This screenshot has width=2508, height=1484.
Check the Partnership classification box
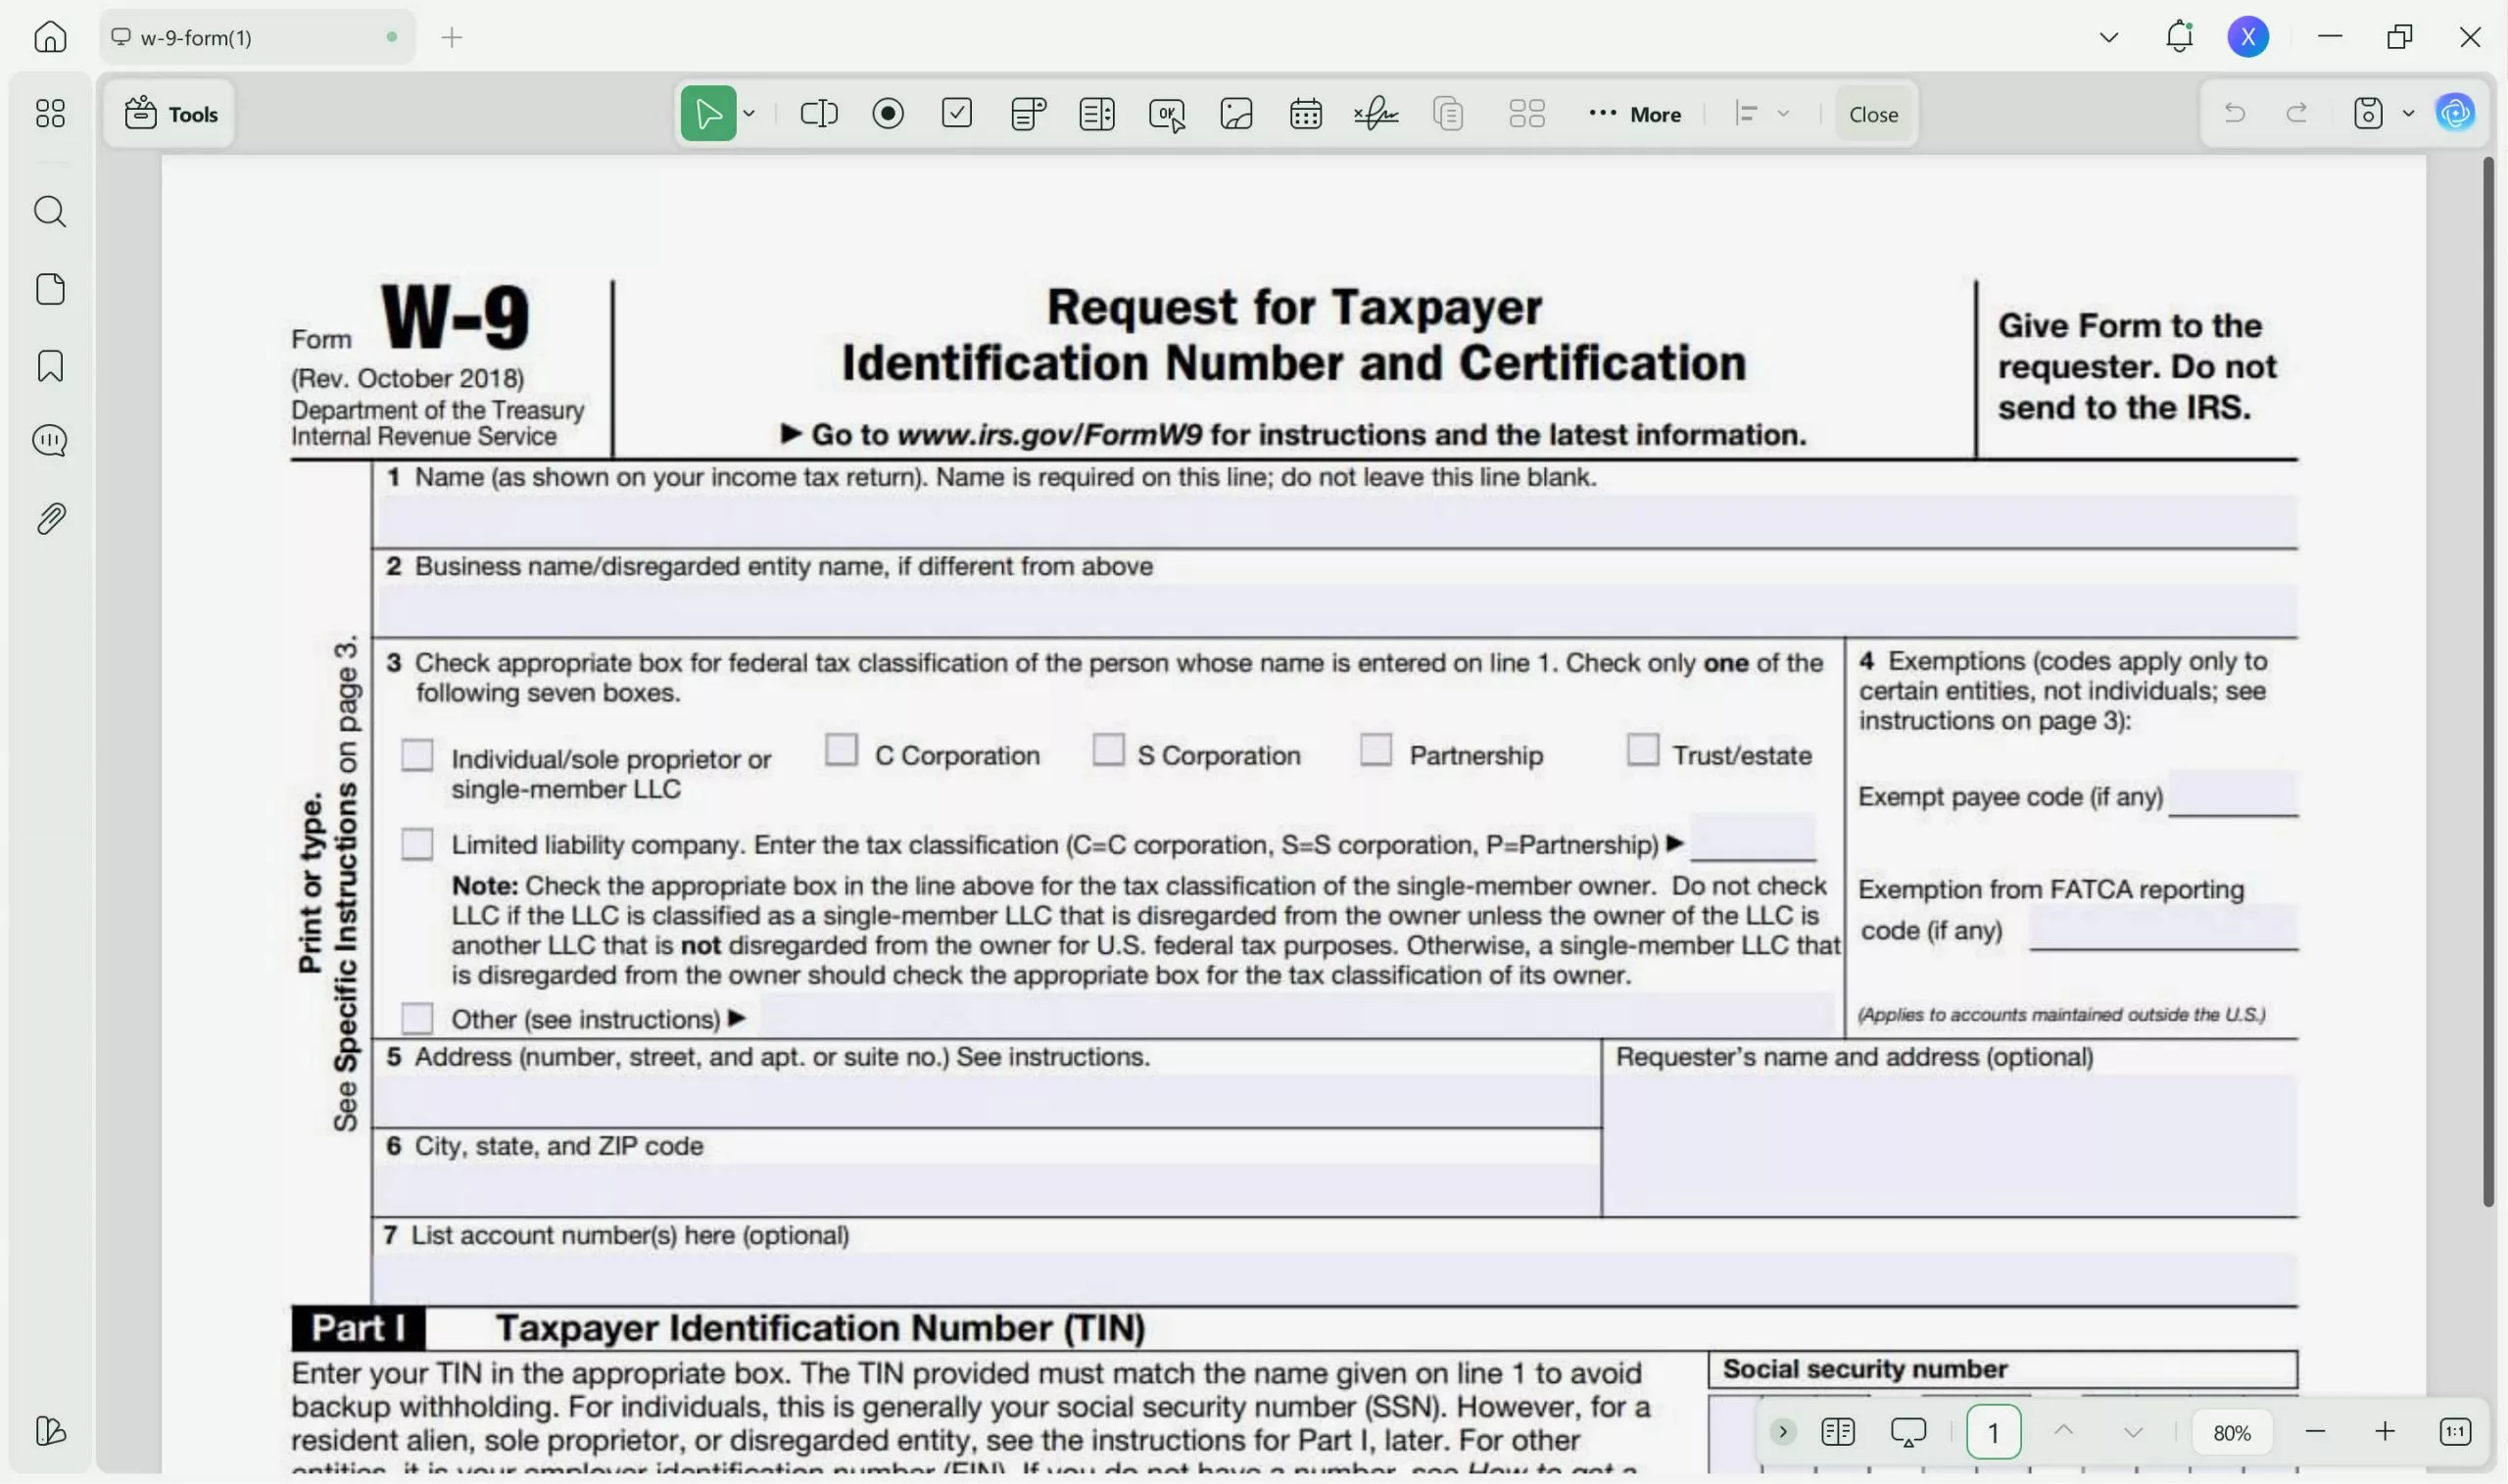[1375, 749]
